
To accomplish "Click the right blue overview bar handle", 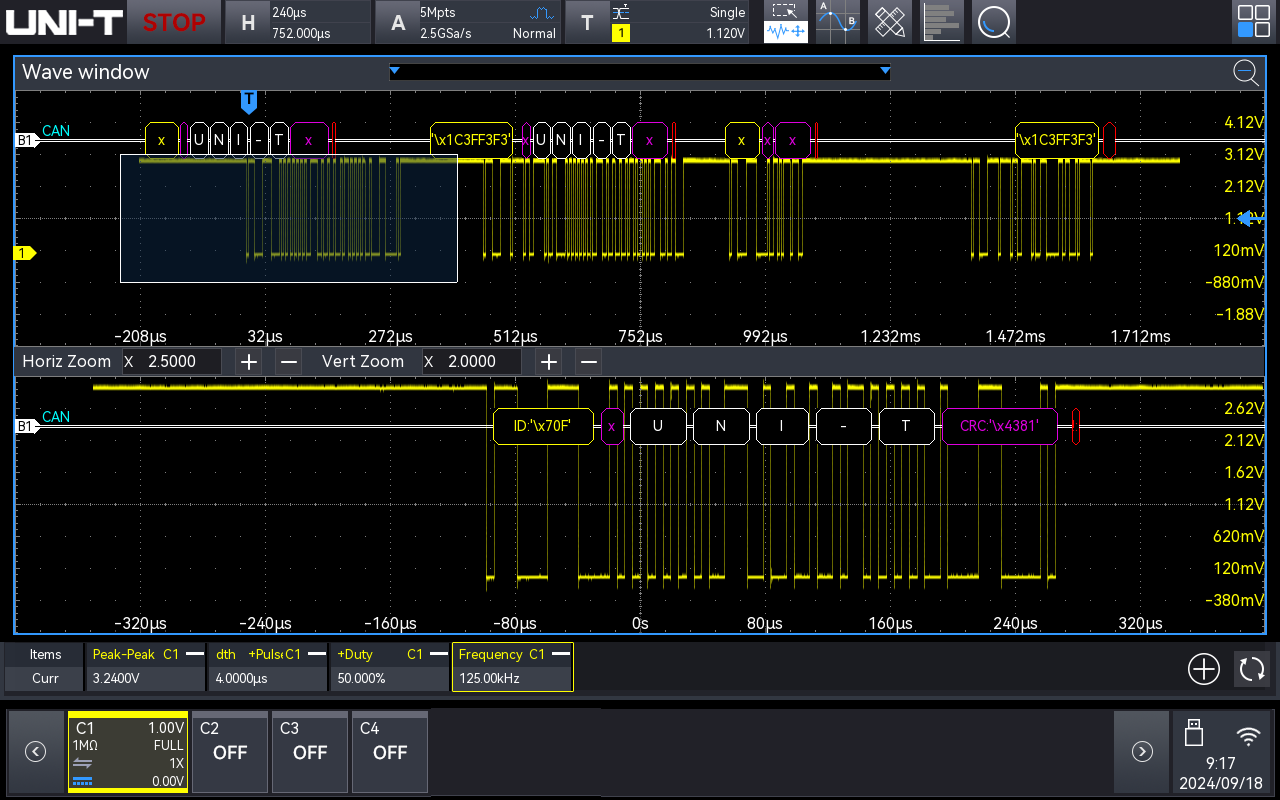I will click(x=885, y=70).
